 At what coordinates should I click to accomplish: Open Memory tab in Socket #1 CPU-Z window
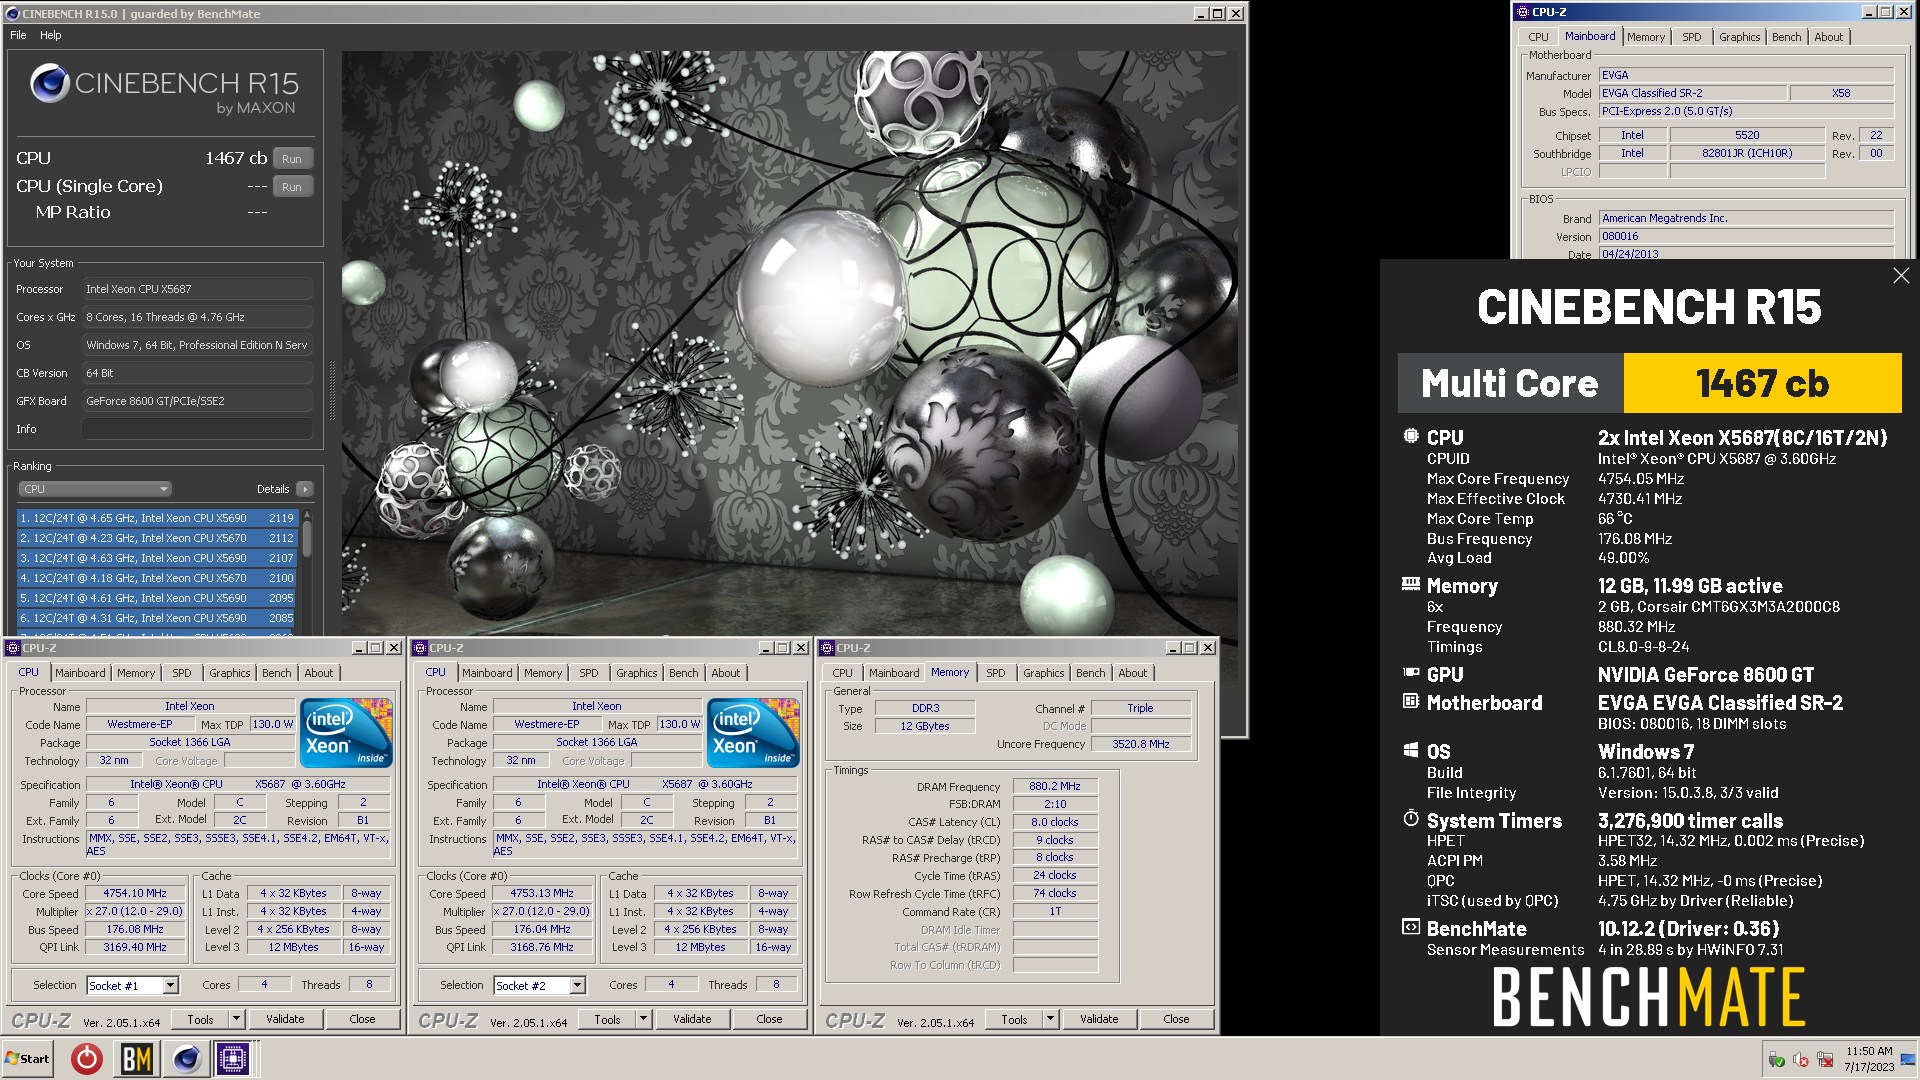click(136, 673)
